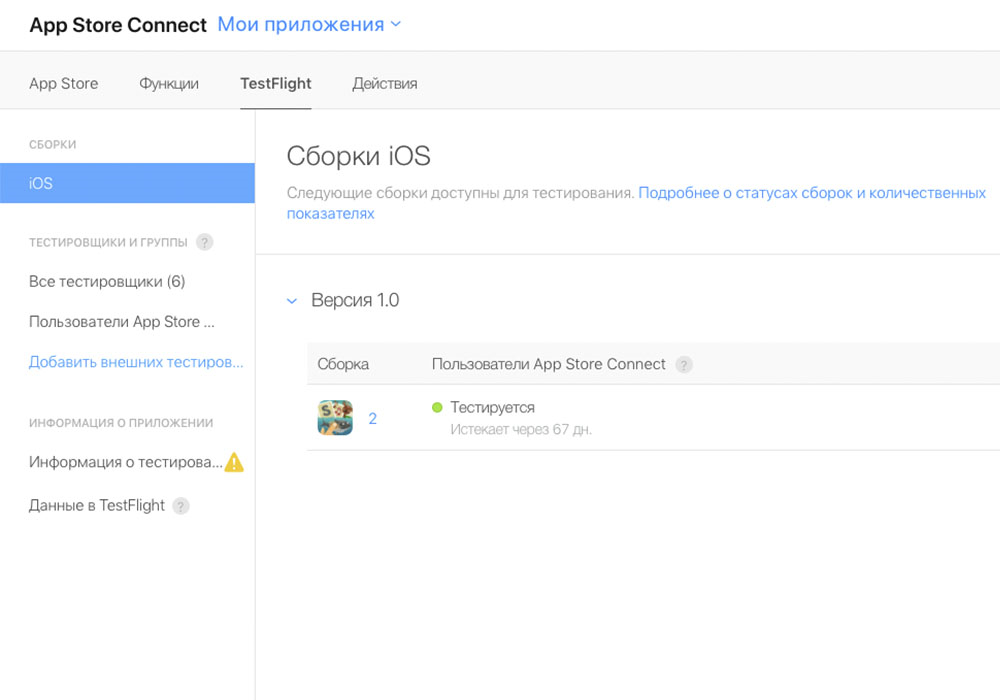1000x700 pixels.
Task: Select iOS under Сборки sidebar
Action: (128, 183)
